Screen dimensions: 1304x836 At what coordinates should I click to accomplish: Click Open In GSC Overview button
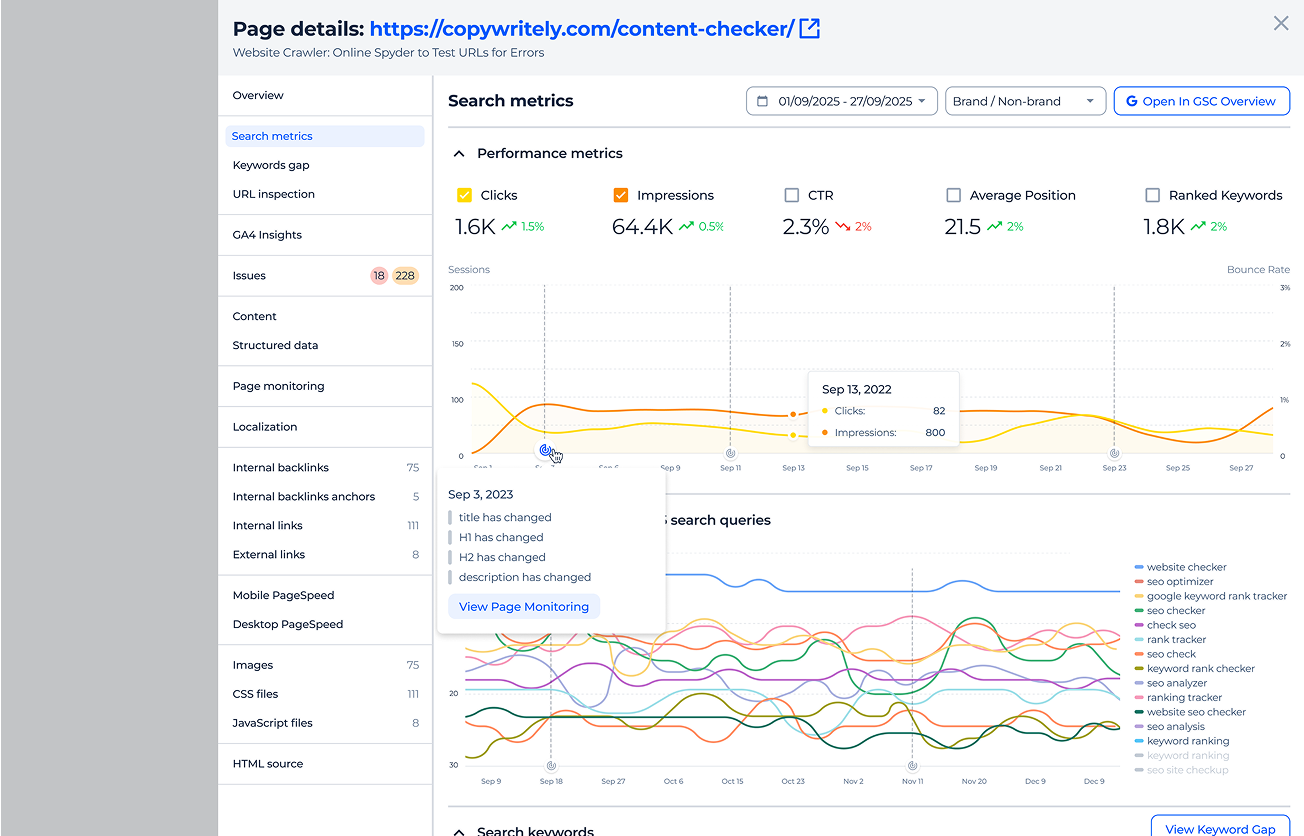[1201, 101]
